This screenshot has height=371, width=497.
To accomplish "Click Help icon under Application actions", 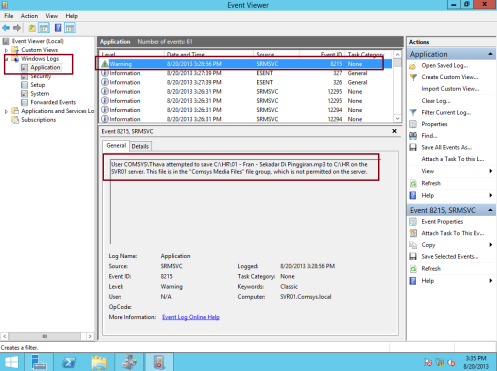I will click(413, 195).
